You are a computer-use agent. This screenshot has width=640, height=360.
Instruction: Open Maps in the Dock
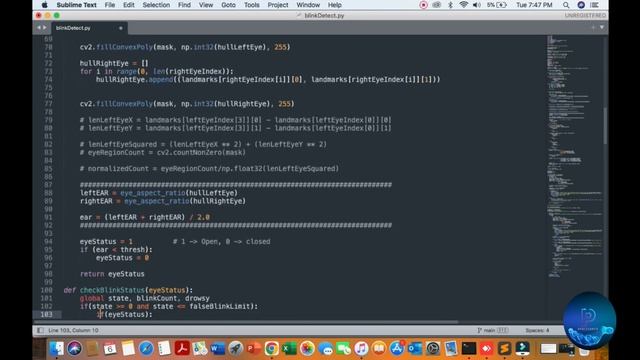click(x=200, y=349)
